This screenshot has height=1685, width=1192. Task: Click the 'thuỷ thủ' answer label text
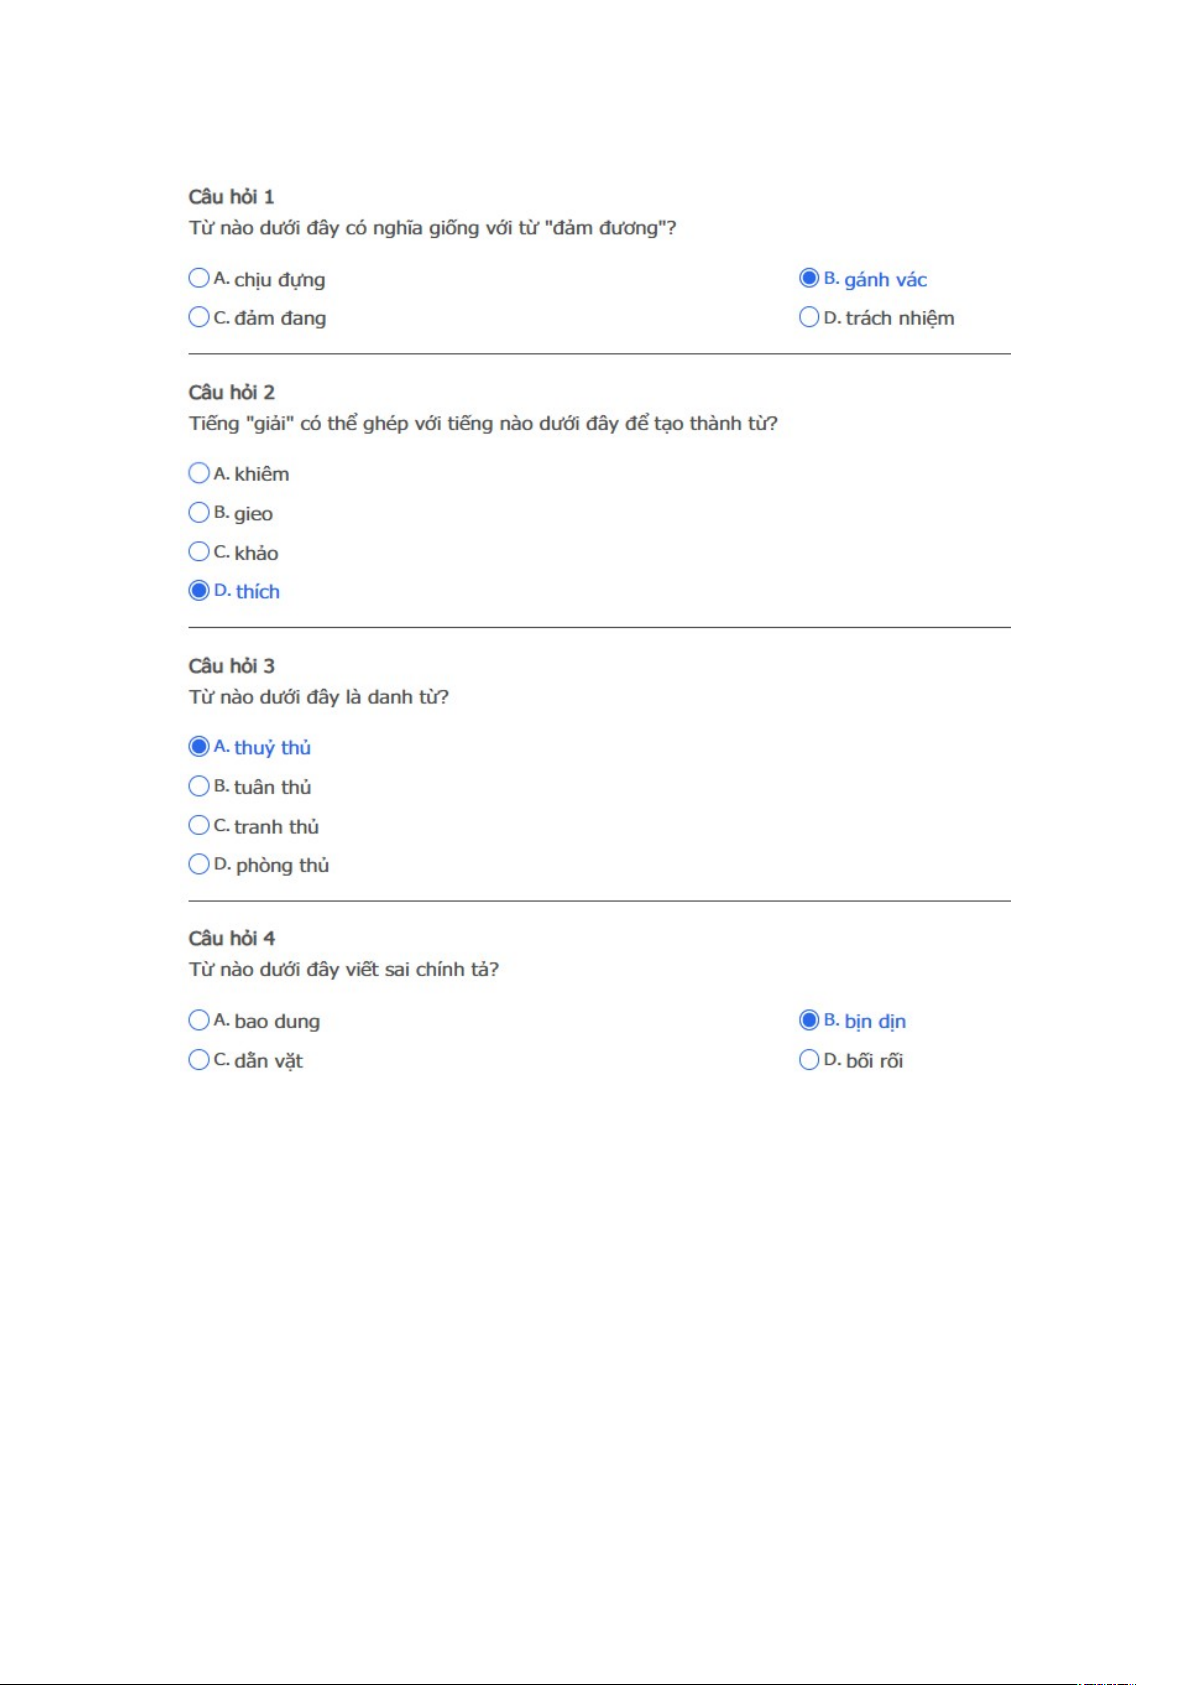tap(272, 748)
